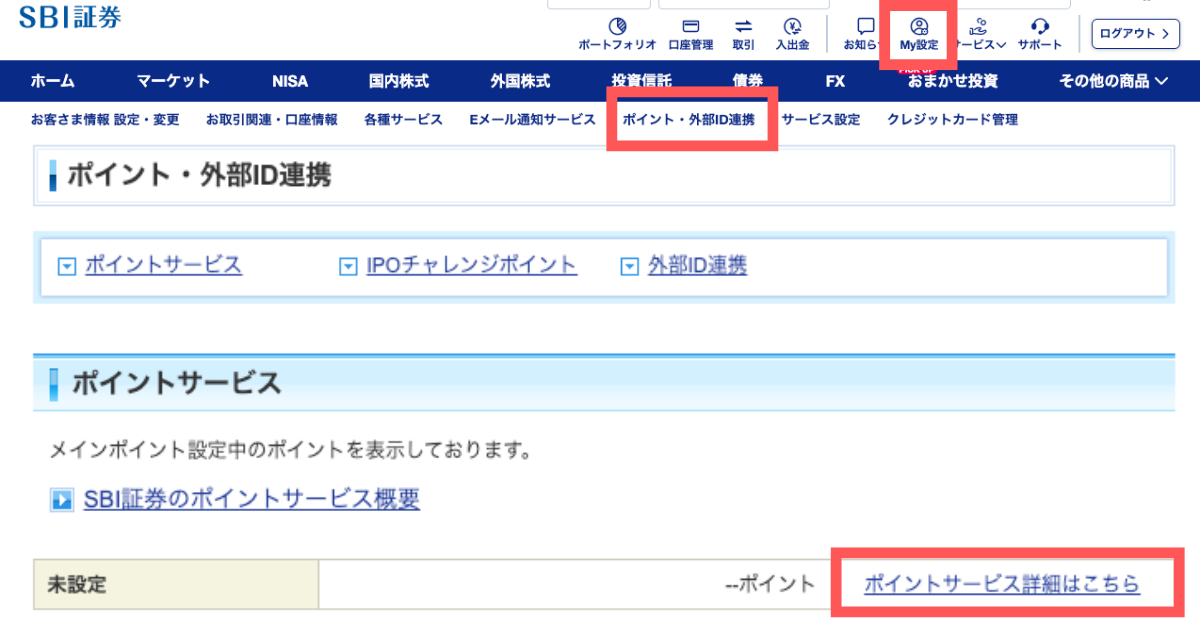
Task: Switch to お客さま情報 設定・変更 tab
Action: pyautogui.click(x=105, y=120)
